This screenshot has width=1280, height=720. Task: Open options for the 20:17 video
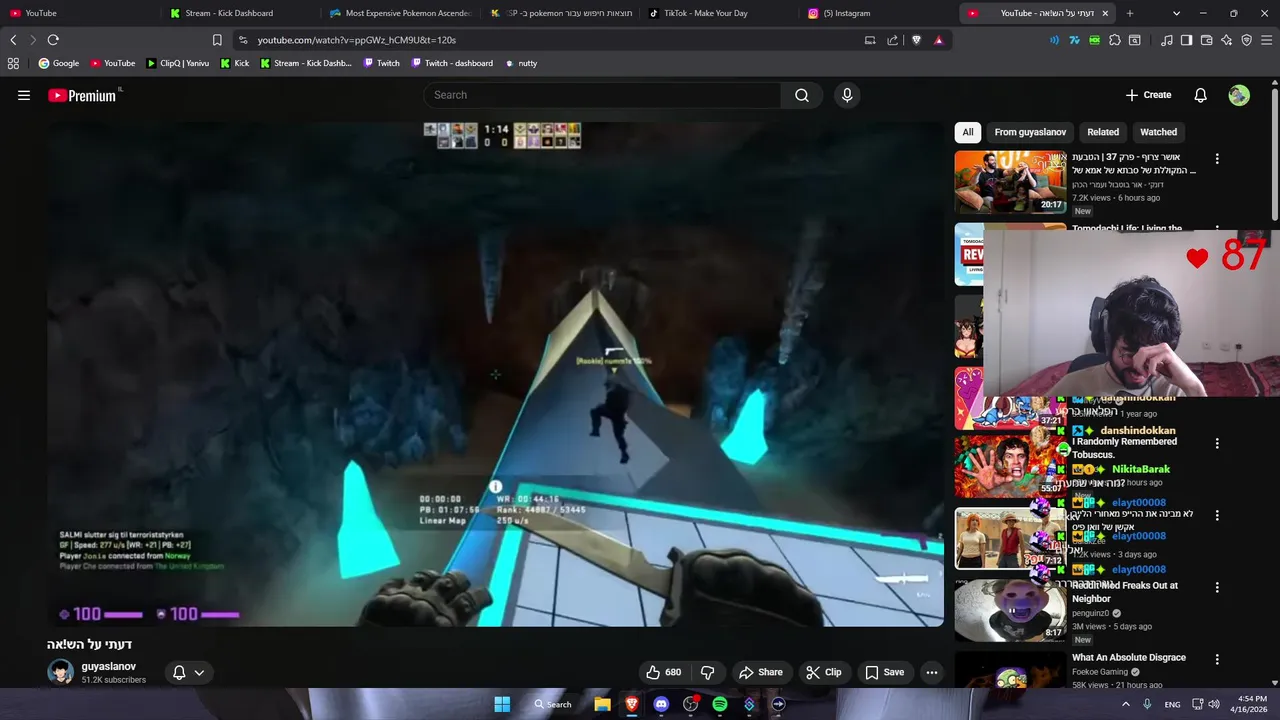click(1217, 159)
